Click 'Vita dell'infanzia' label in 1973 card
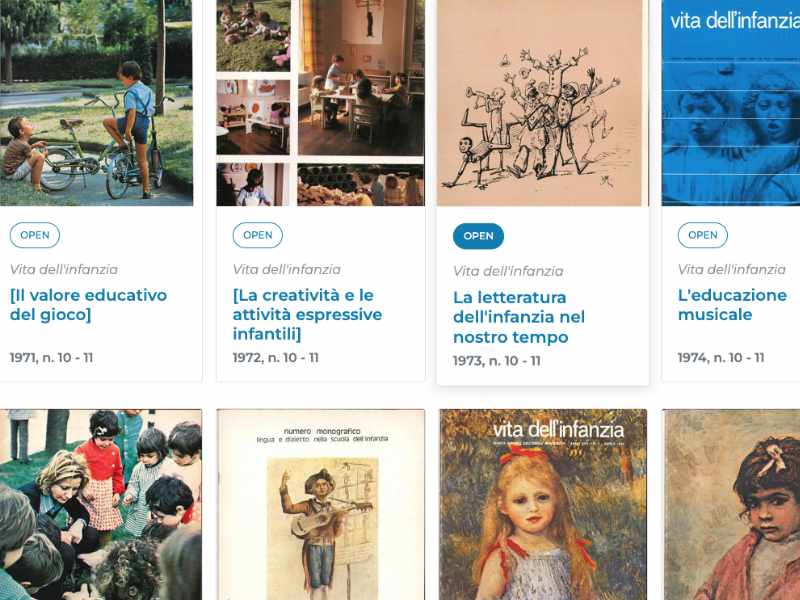 (x=508, y=271)
